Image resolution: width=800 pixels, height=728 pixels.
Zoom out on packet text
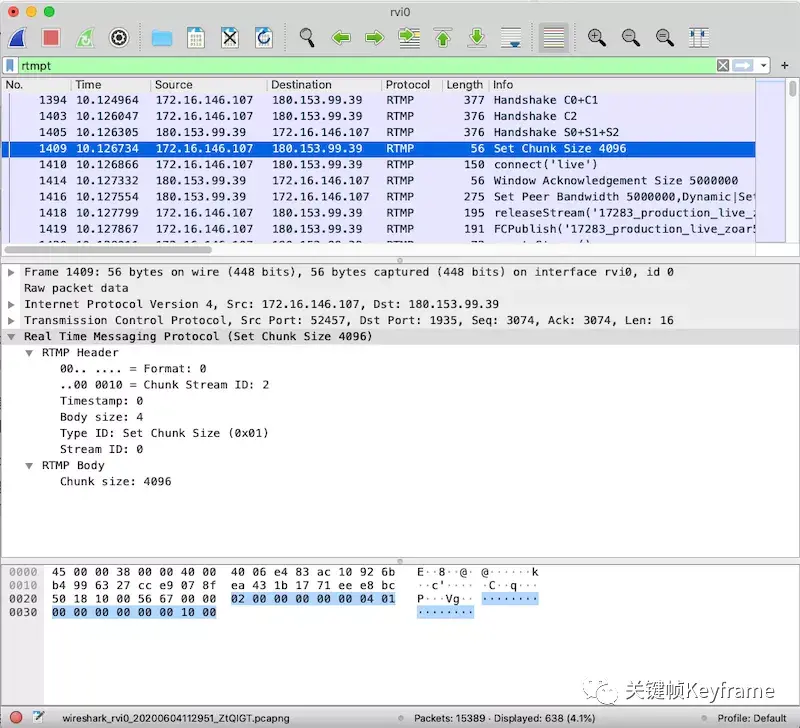pos(631,38)
